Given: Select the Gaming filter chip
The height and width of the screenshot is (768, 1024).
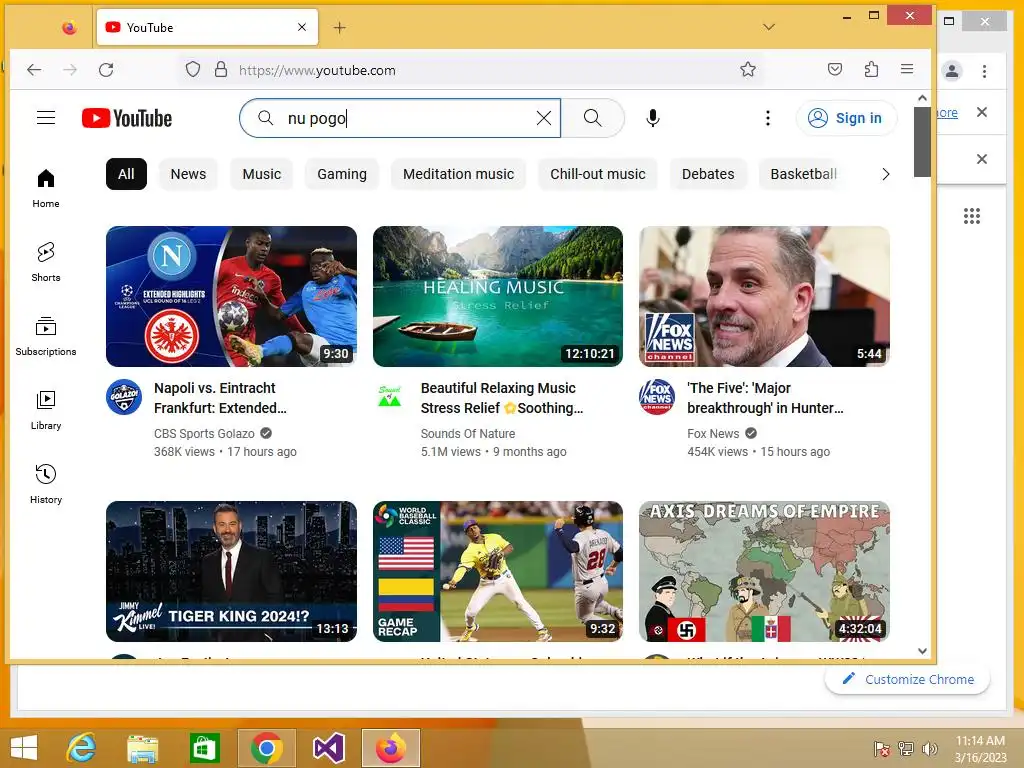Looking at the screenshot, I should 342,174.
